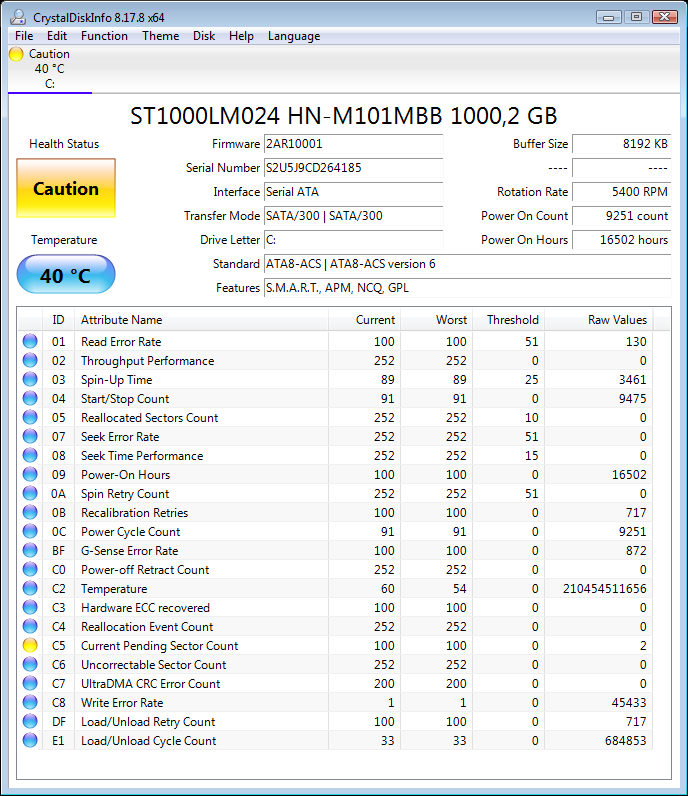Viewport: 688px width, 796px height.
Task: Open the Disk menu
Action: [x=204, y=36]
